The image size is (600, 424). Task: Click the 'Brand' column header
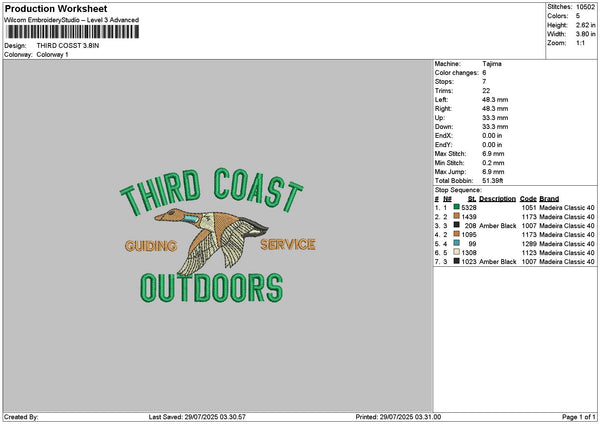[x=549, y=199]
